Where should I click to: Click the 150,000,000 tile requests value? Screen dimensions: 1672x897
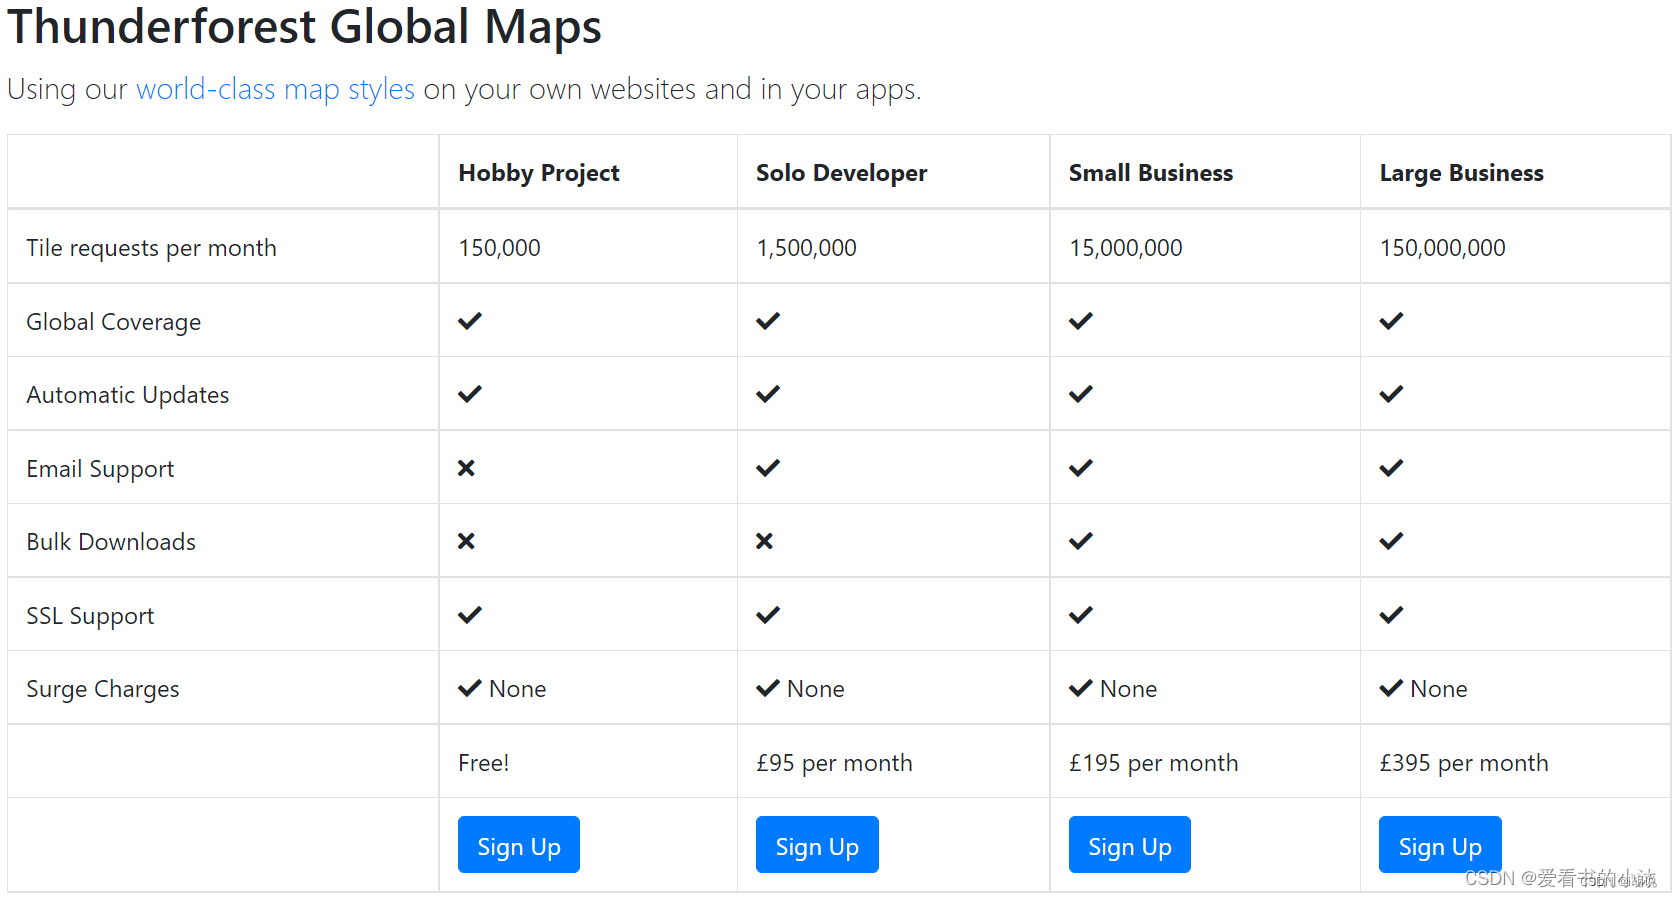[1442, 248]
